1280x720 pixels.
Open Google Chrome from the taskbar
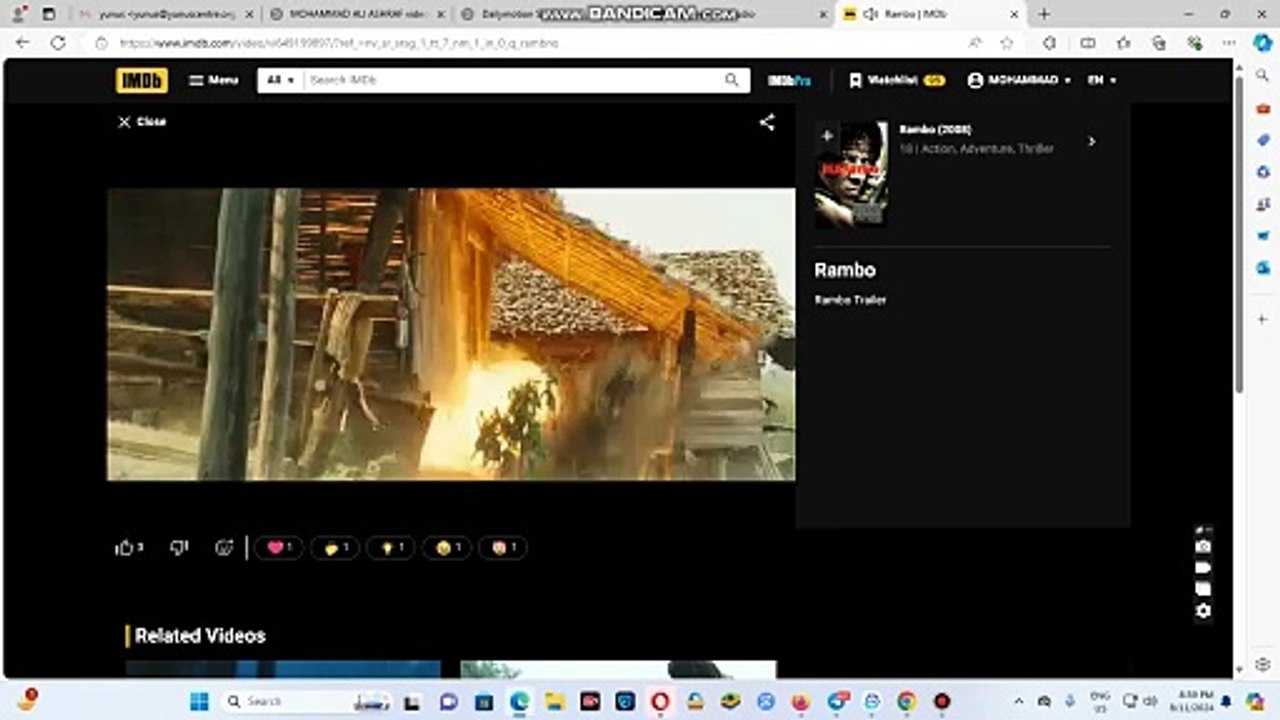906,701
